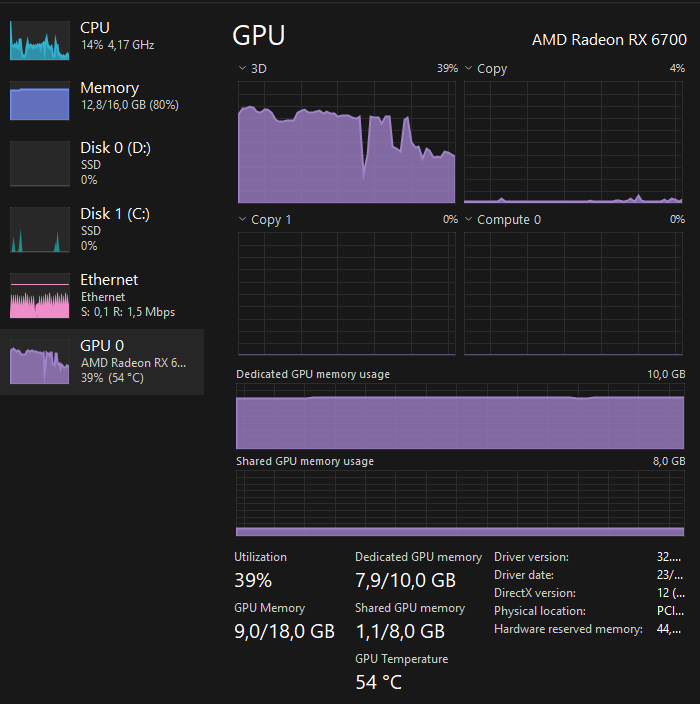Image resolution: width=700 pixels, height=704 pixels.
Task: Open Disk 1 (C:) performance view
Action: (x=102, y=229)
